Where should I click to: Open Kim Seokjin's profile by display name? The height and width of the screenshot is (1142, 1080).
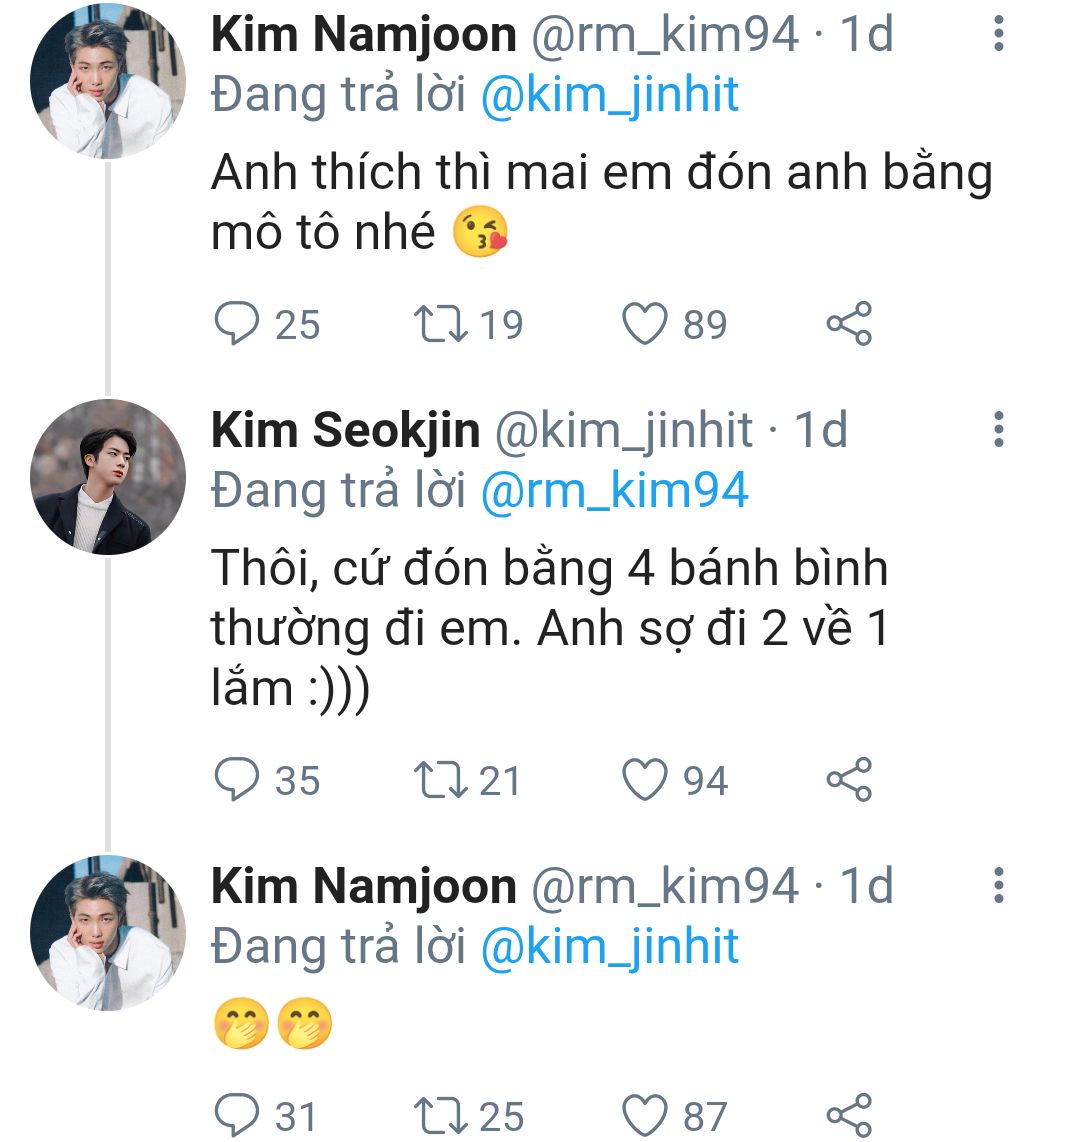click(346, 430)
